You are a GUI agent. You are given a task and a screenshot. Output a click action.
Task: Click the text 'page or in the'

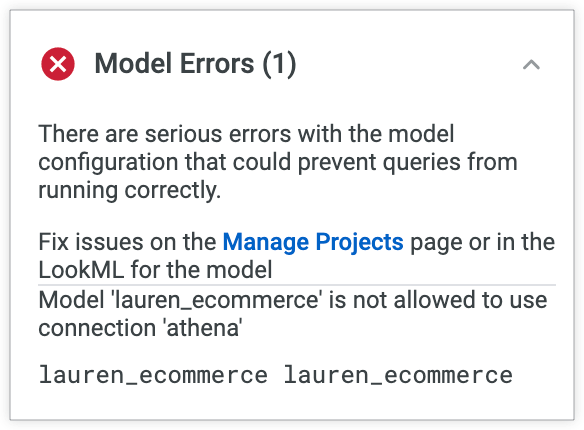coord(482,242)
